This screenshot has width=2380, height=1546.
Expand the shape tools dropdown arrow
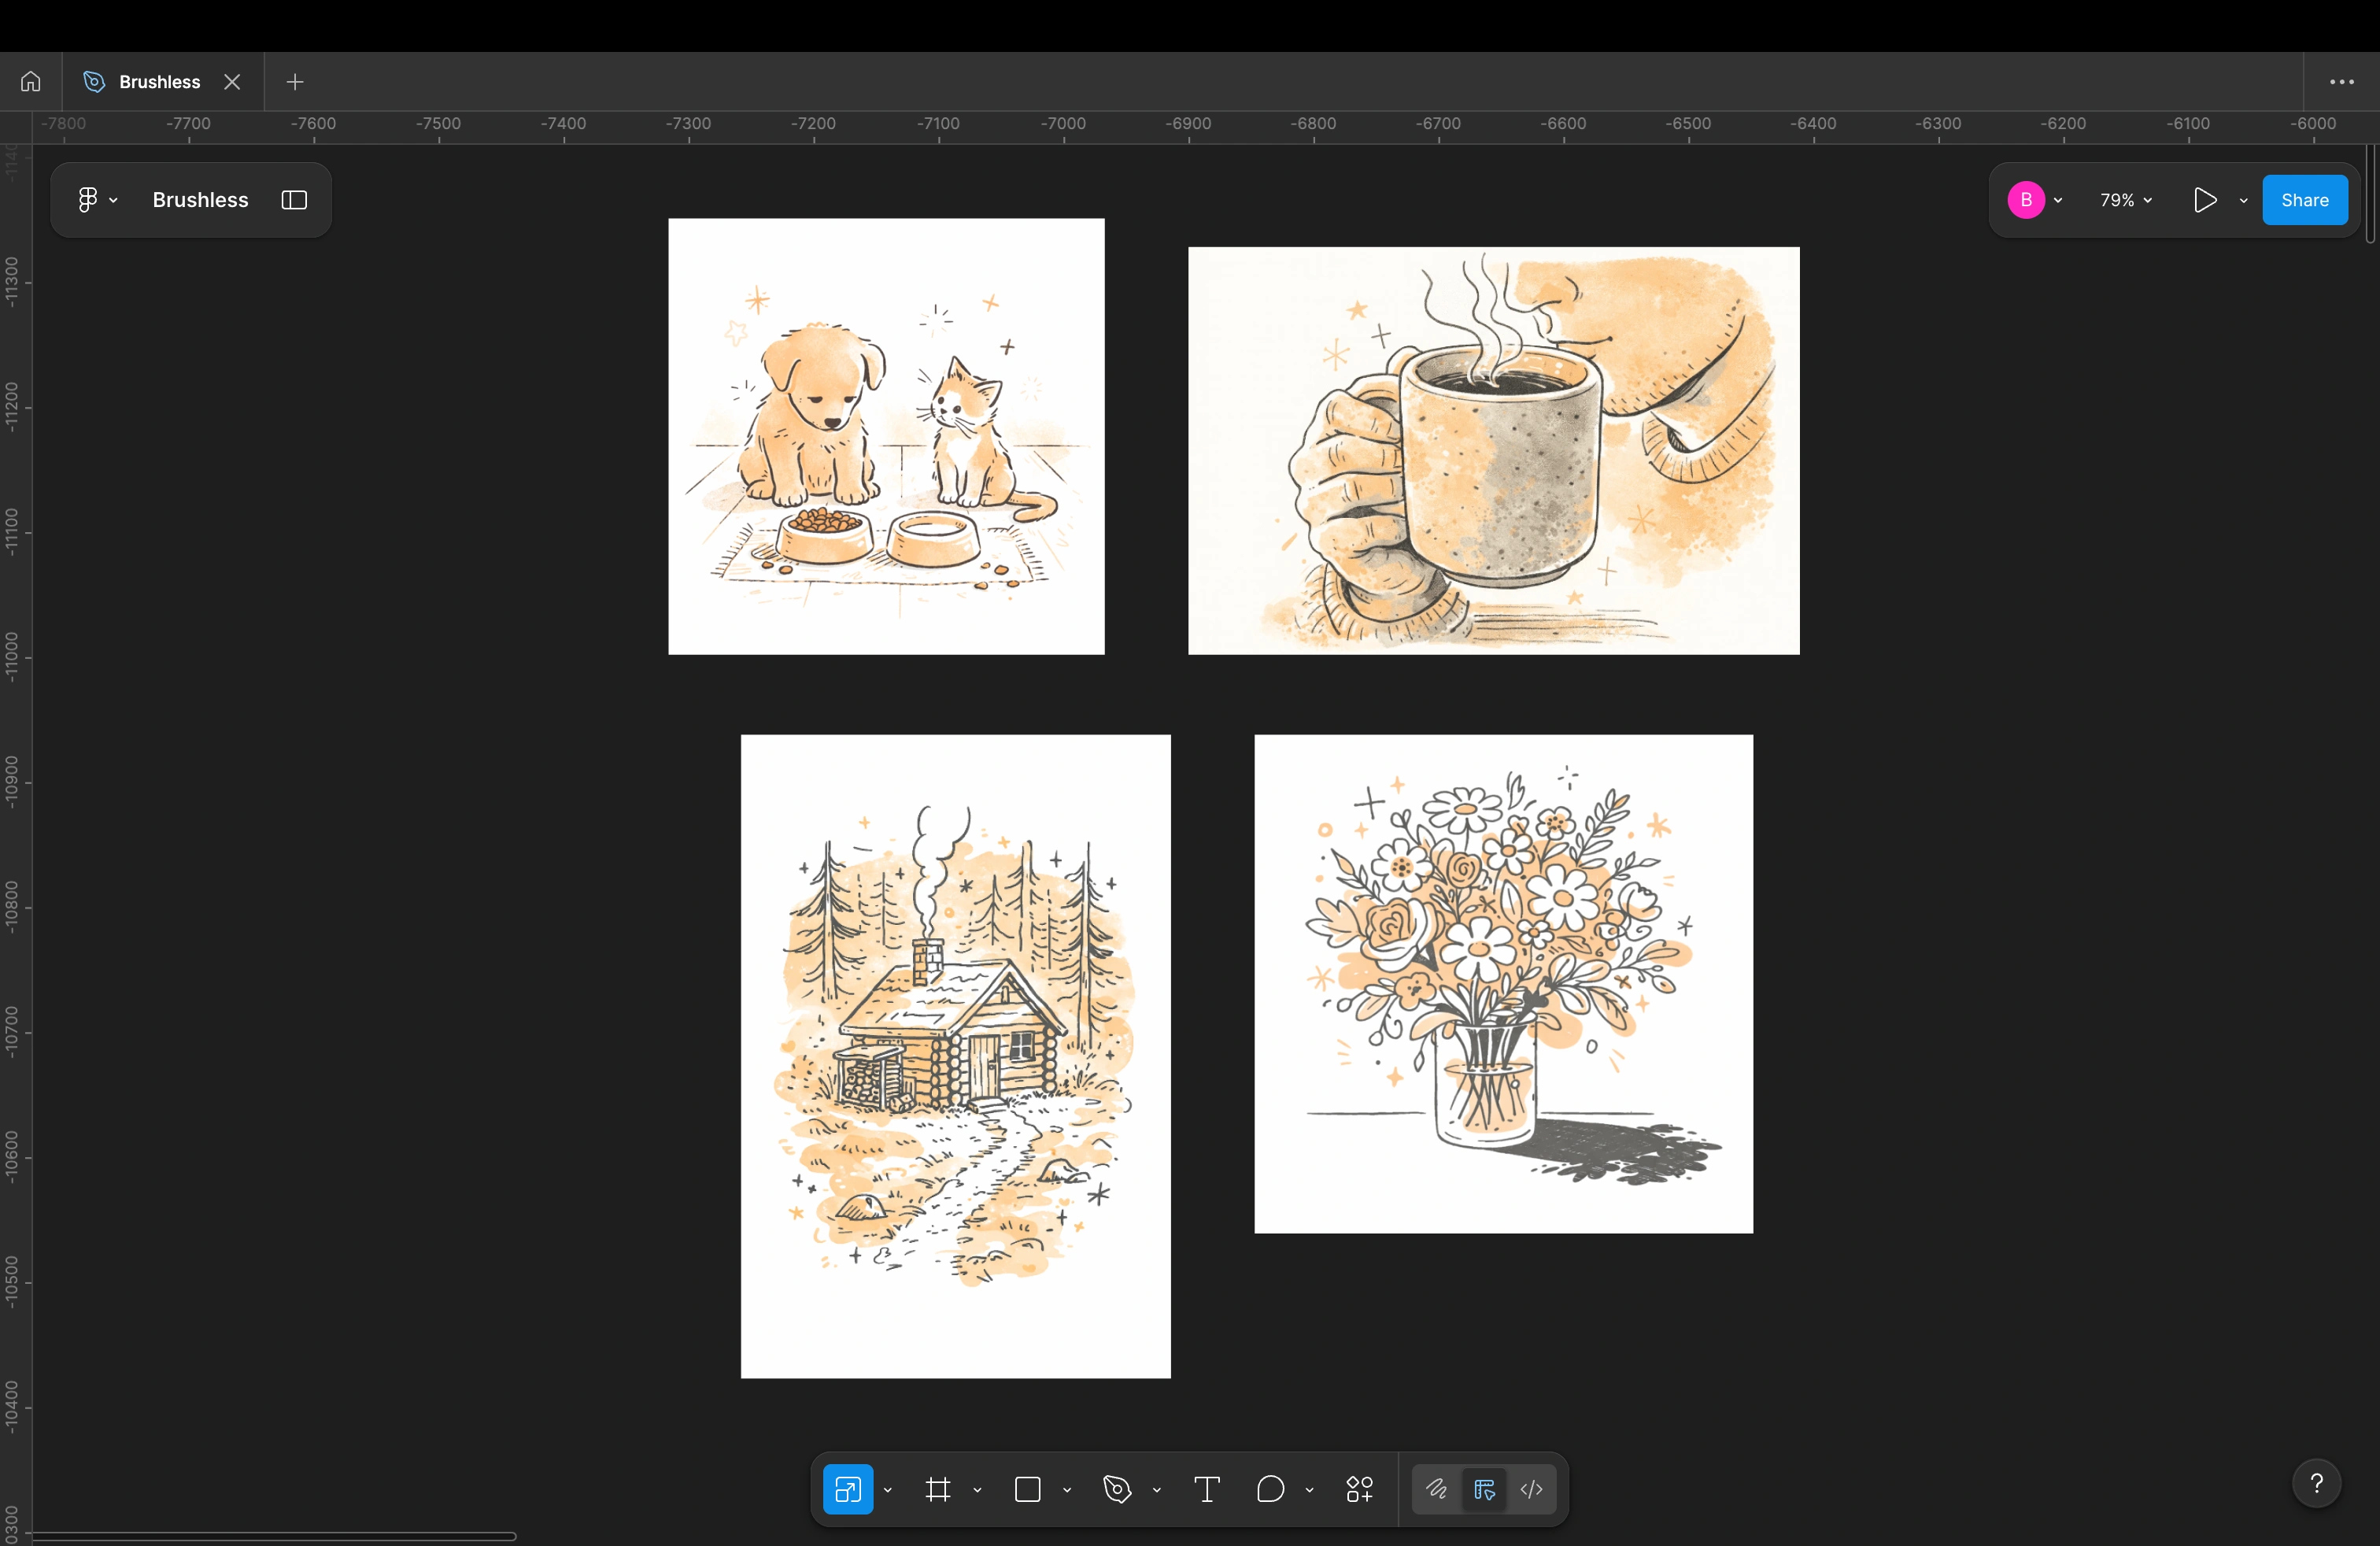click(x=1067, y=1490)
